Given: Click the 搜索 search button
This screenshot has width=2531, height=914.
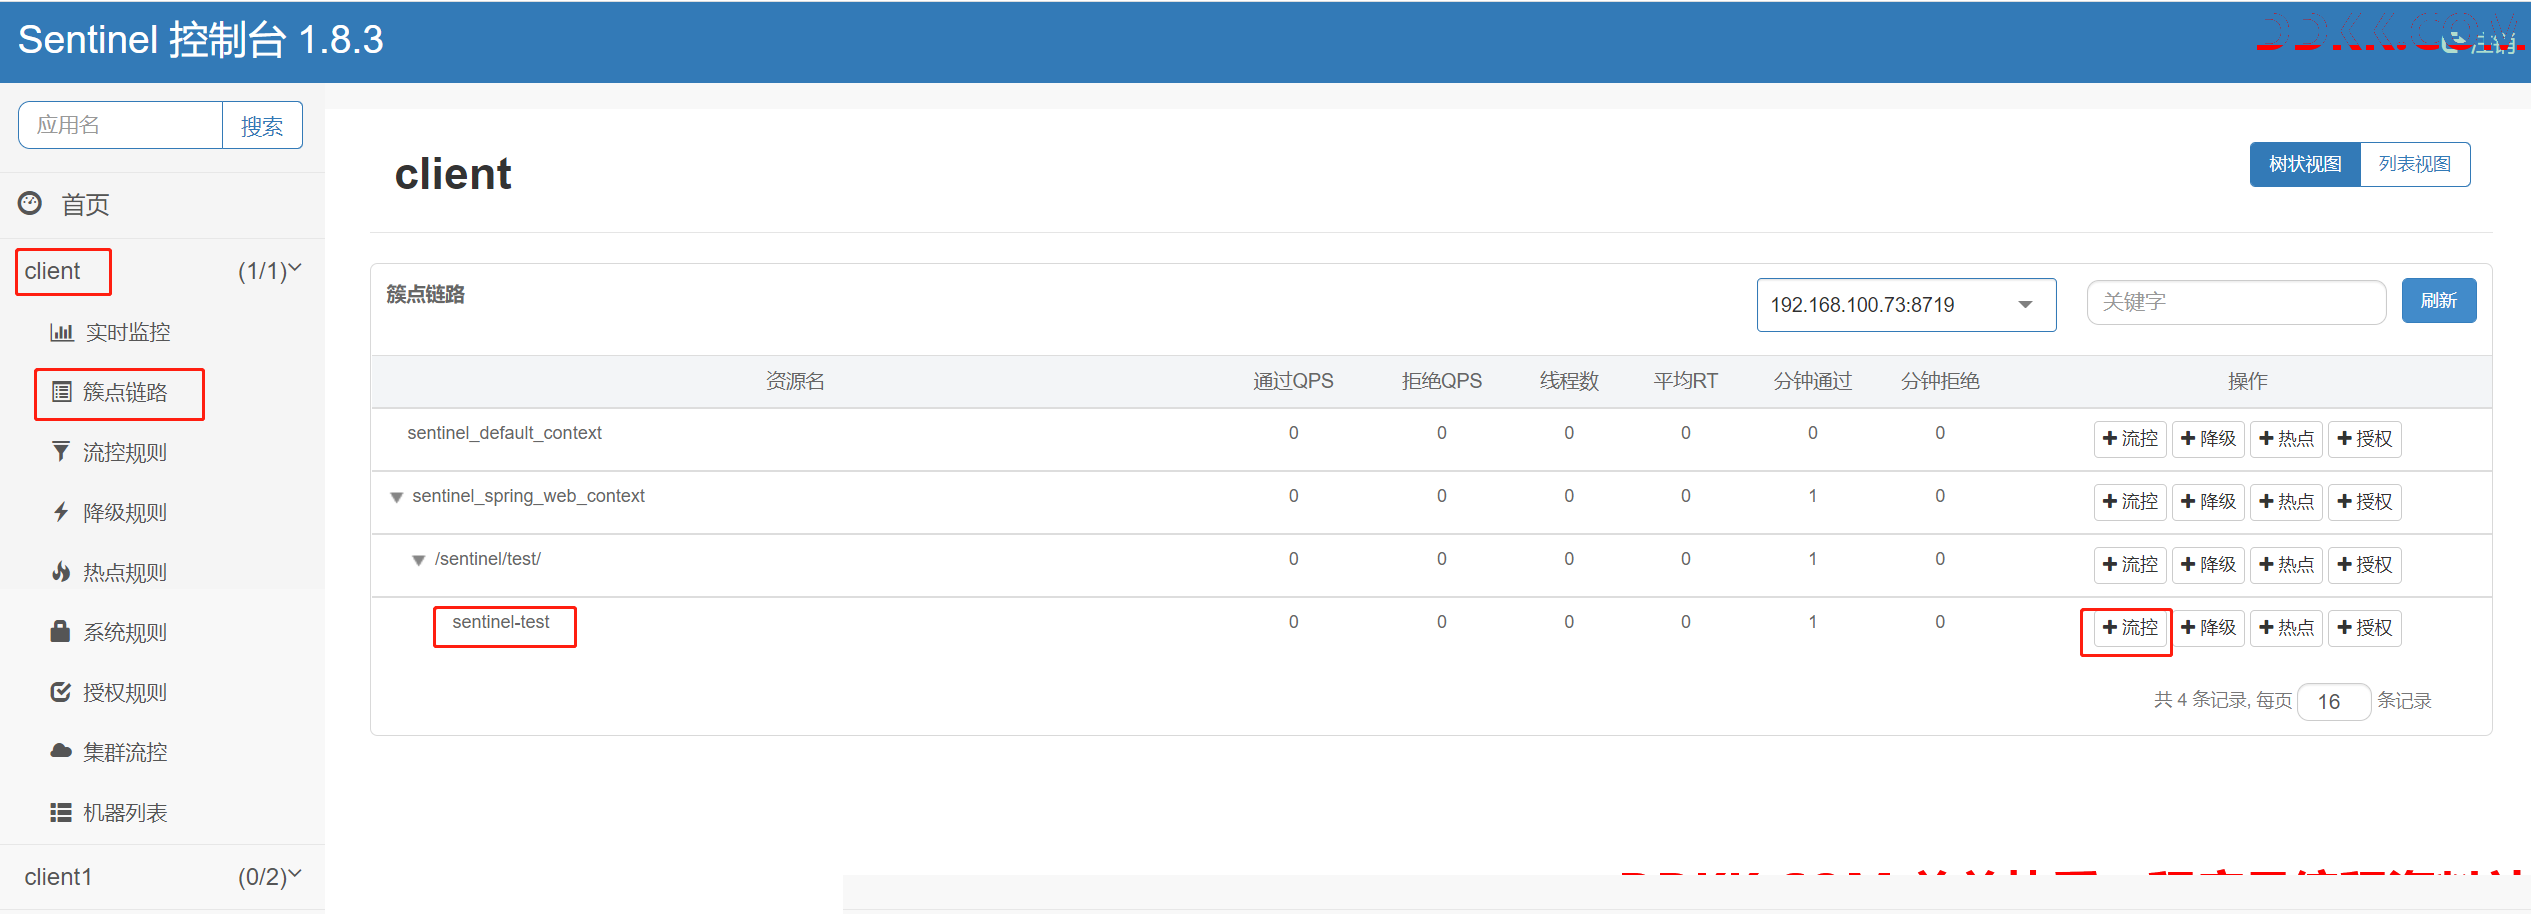Looking at the screenshot, I should coord(262,126).
